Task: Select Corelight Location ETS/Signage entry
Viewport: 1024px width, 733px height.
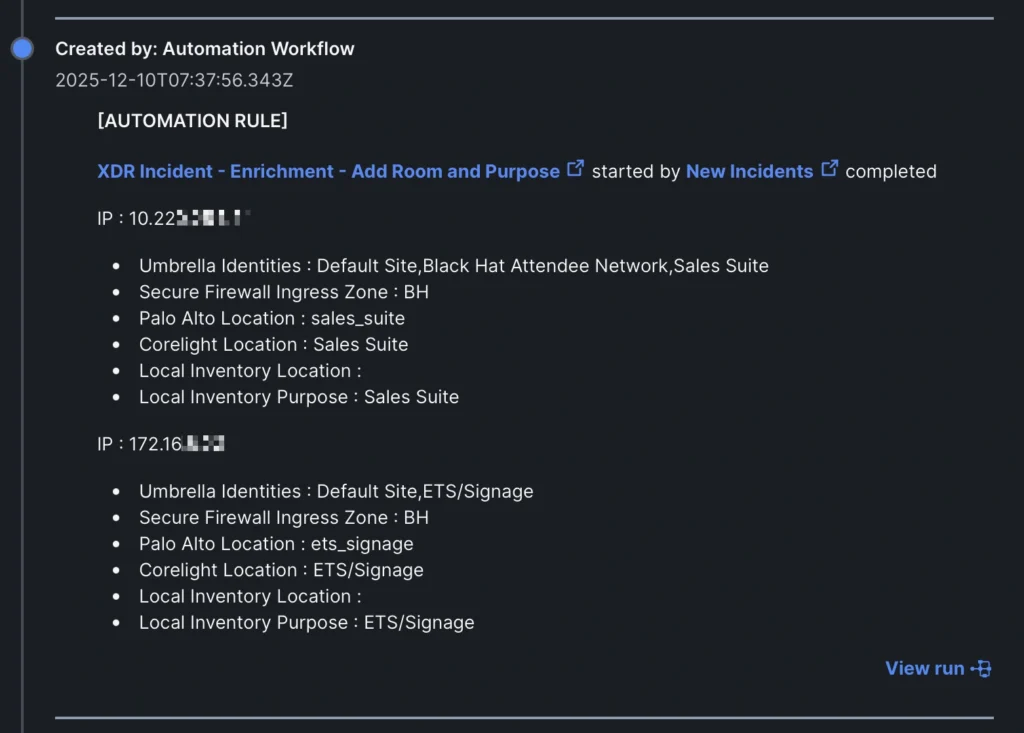Action: click(x=281, y=570)
